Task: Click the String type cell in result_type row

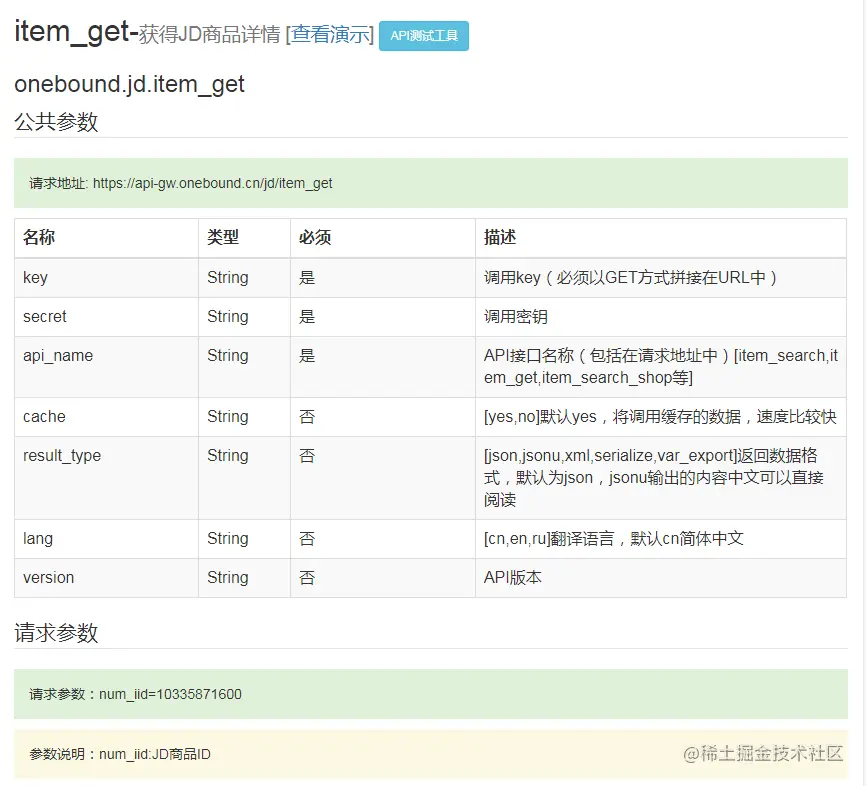Action: [244, 478]
